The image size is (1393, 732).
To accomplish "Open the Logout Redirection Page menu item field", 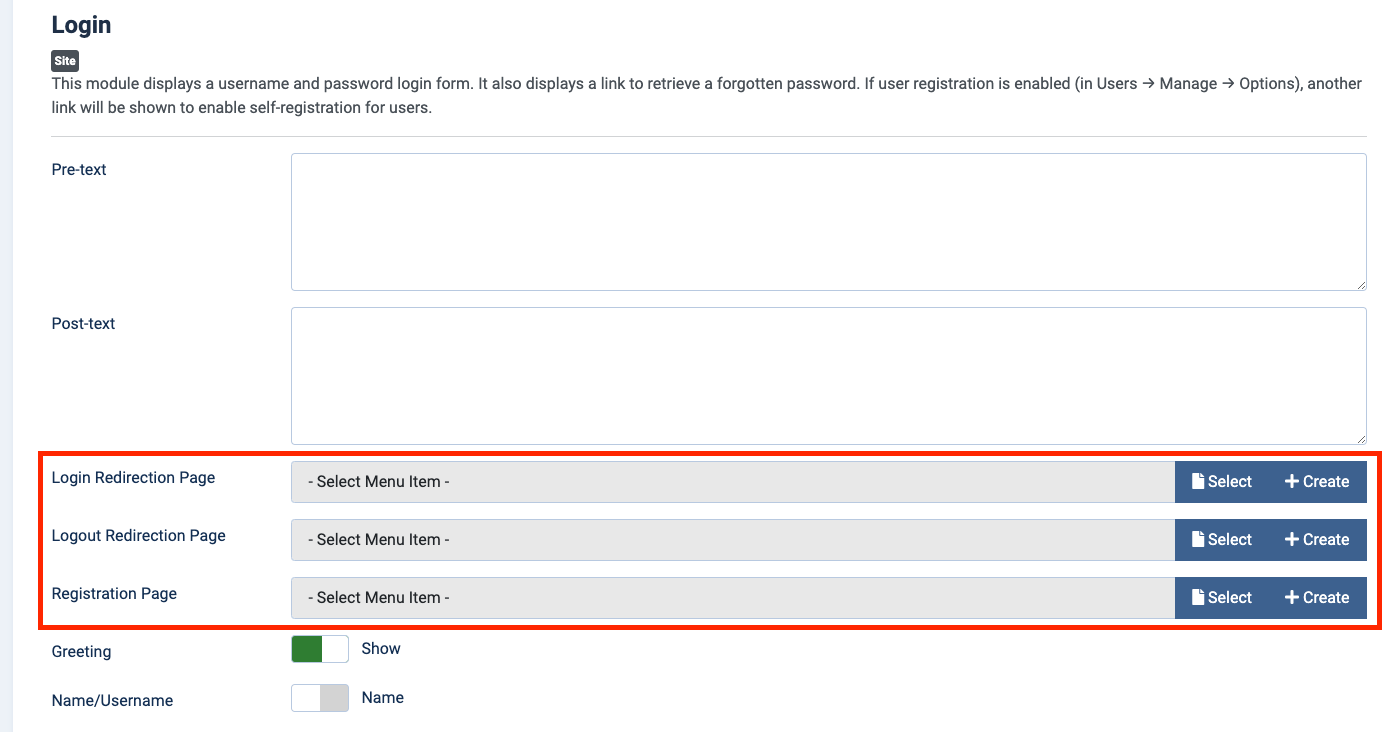I will point(732,539).
